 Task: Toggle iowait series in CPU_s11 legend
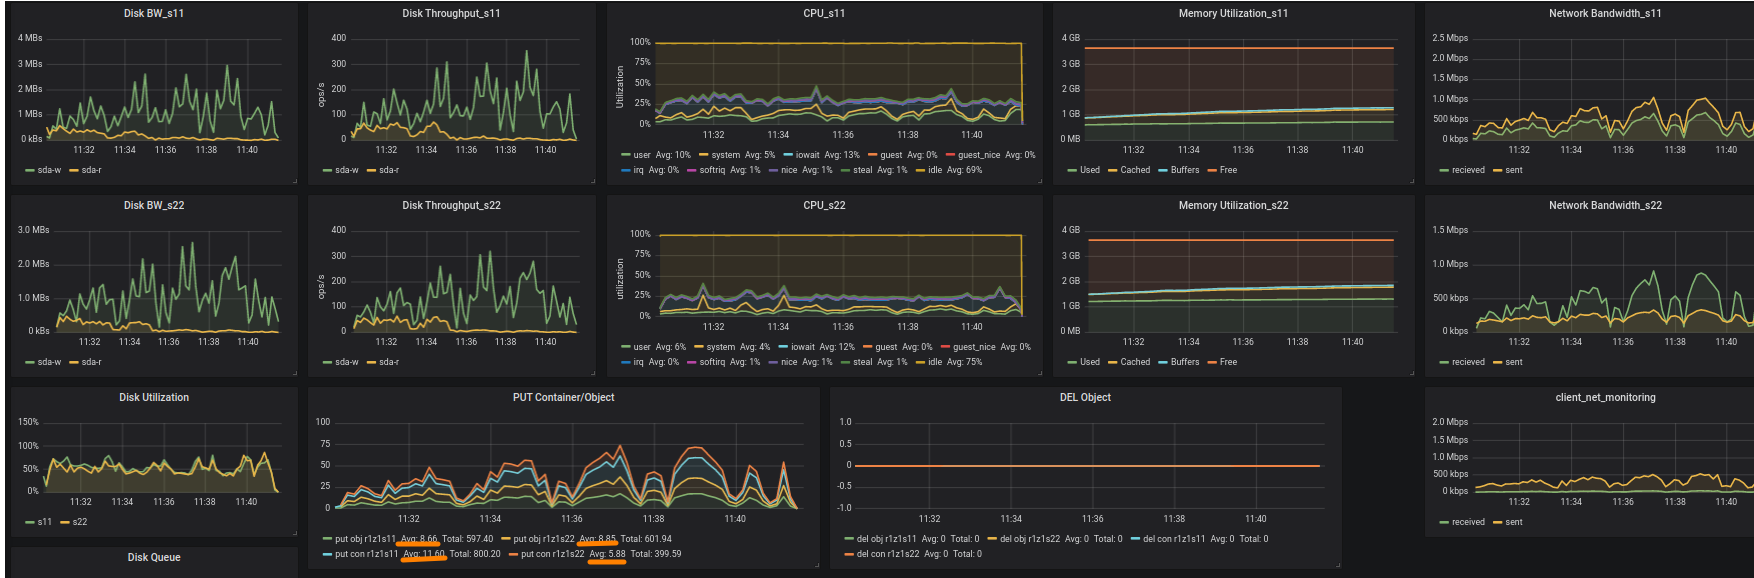point(807,155)
